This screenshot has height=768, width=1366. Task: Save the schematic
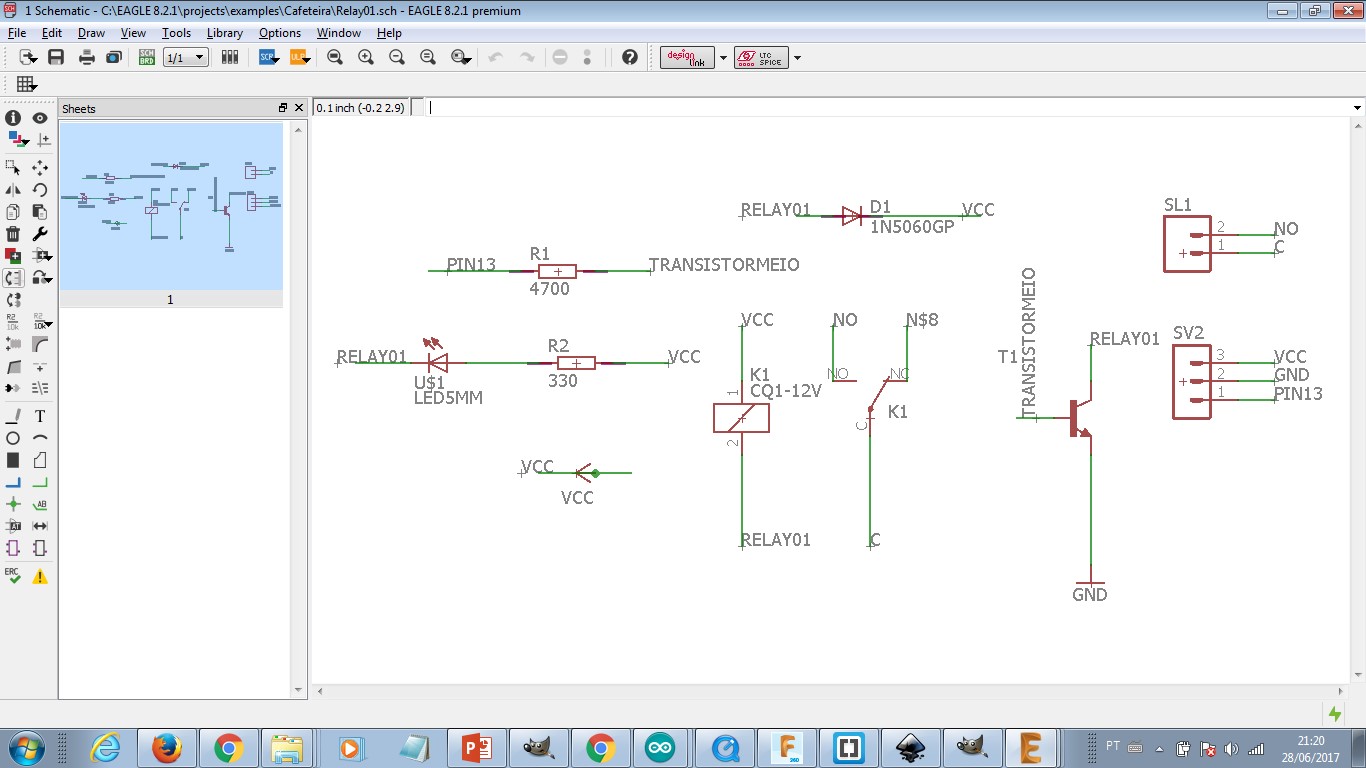pyautogui.click(x=56, y=57)
